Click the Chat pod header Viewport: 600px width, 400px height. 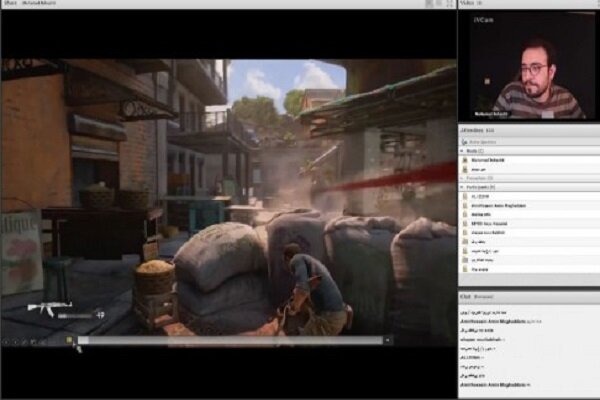[529, 297]
